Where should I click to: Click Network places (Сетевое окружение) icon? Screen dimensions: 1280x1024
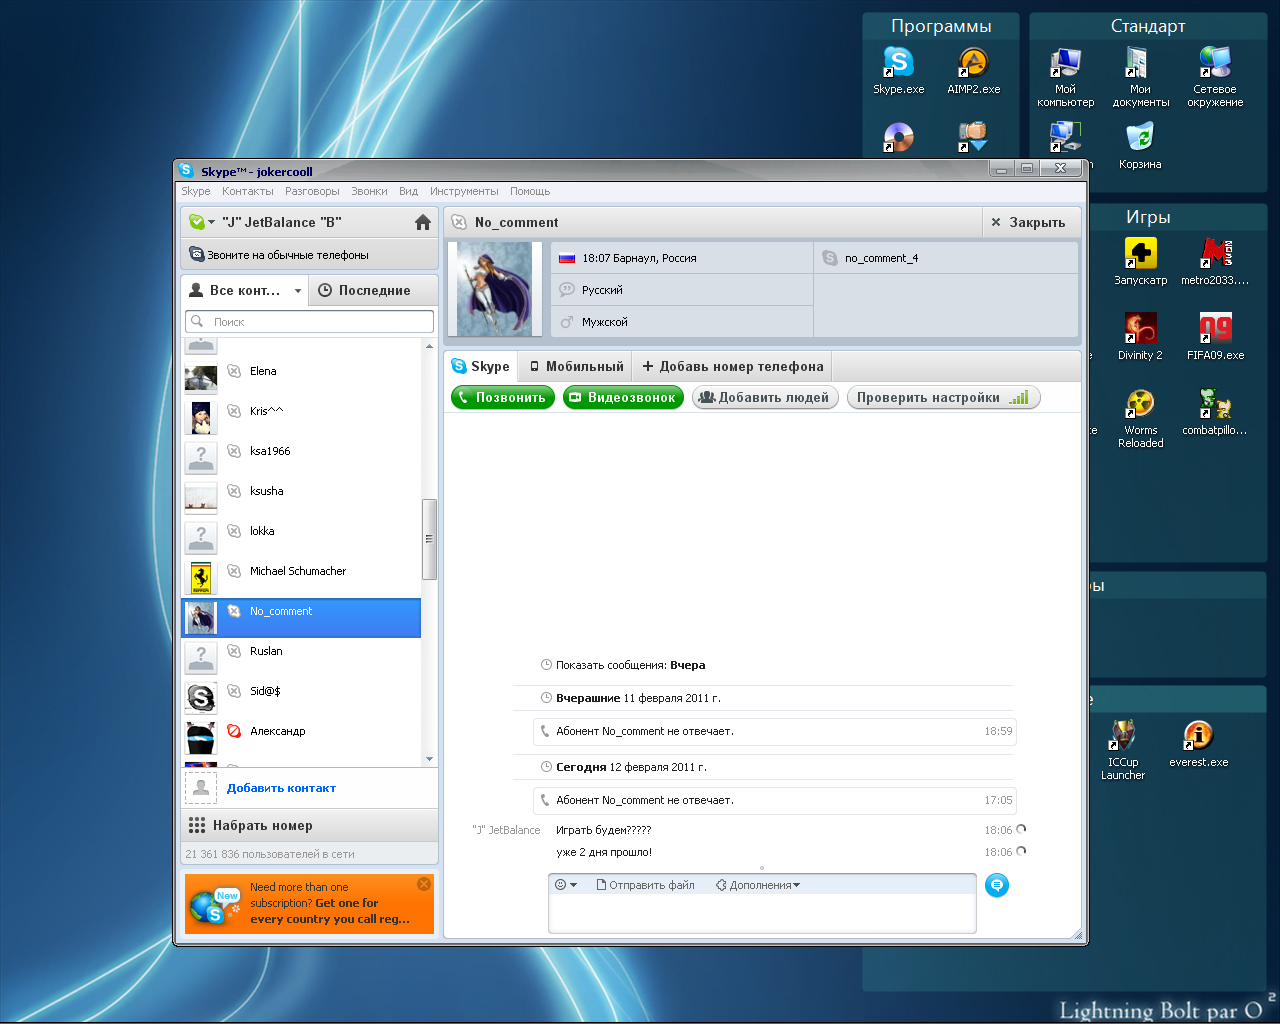click(1215, 77)
